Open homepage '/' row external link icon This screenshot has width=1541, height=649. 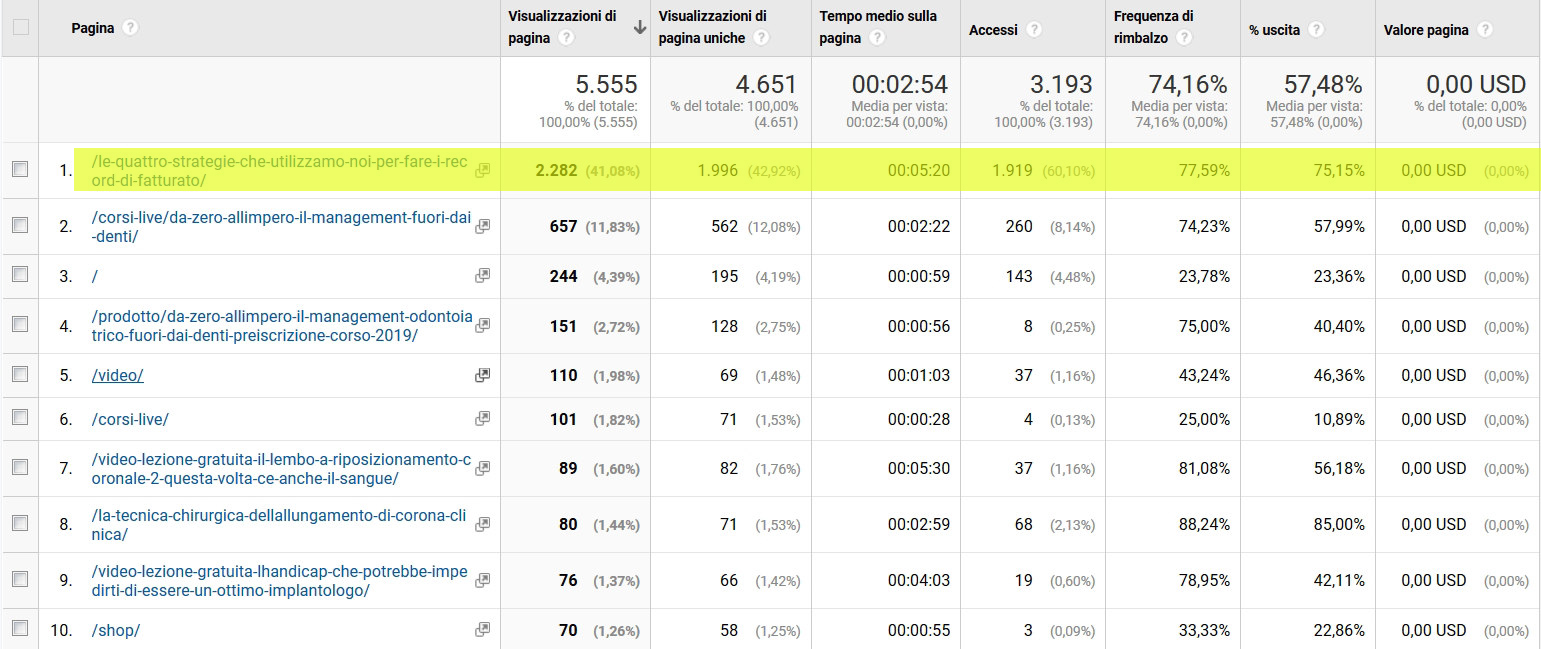483,275
